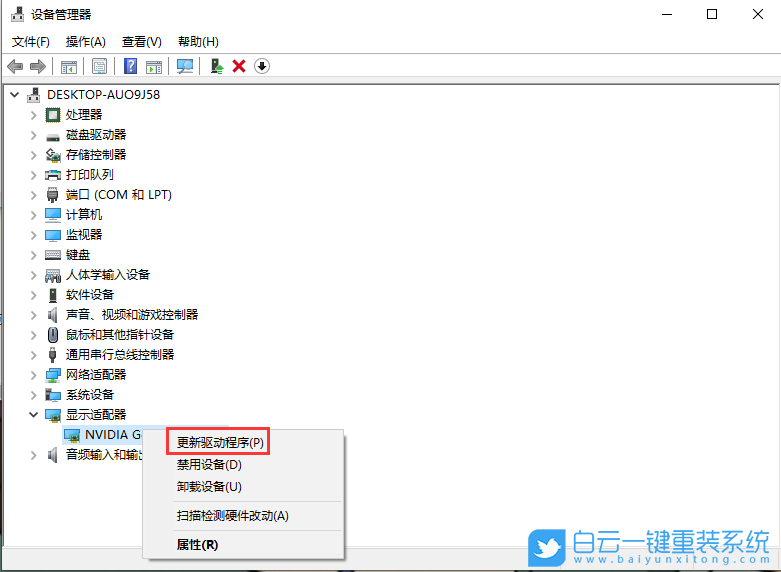The image size is (781, 572).
Task: Click the 人体学输入设备 icon
Action: [53, 275]
